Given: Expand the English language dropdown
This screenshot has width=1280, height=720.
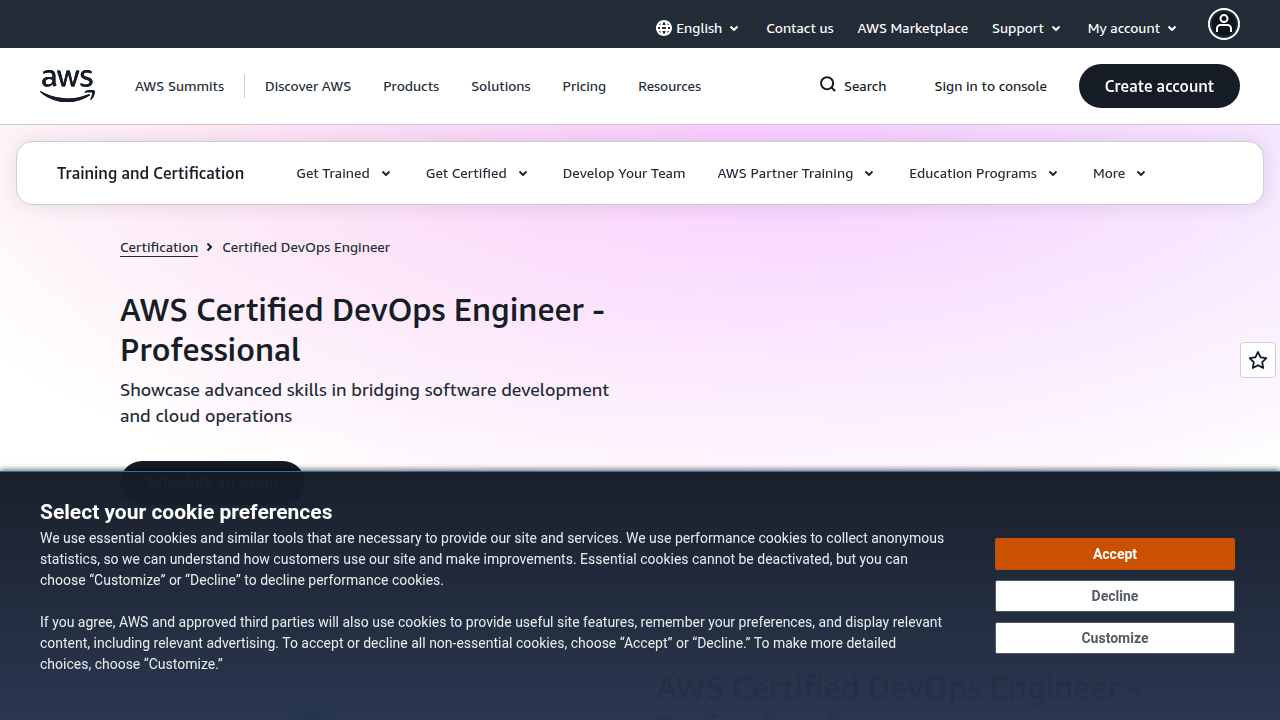Looking at the screenshot, I should 698,28.
